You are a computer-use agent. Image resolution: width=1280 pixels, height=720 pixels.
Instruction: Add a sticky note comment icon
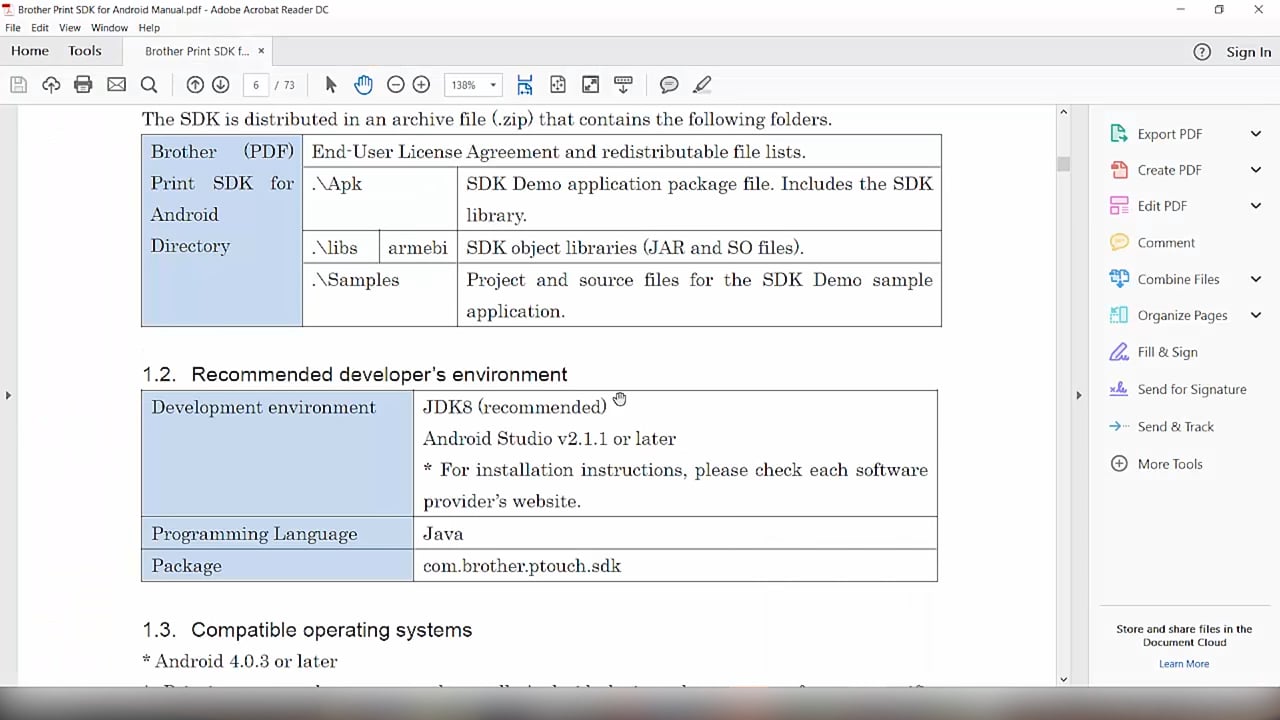click(669, 85)
